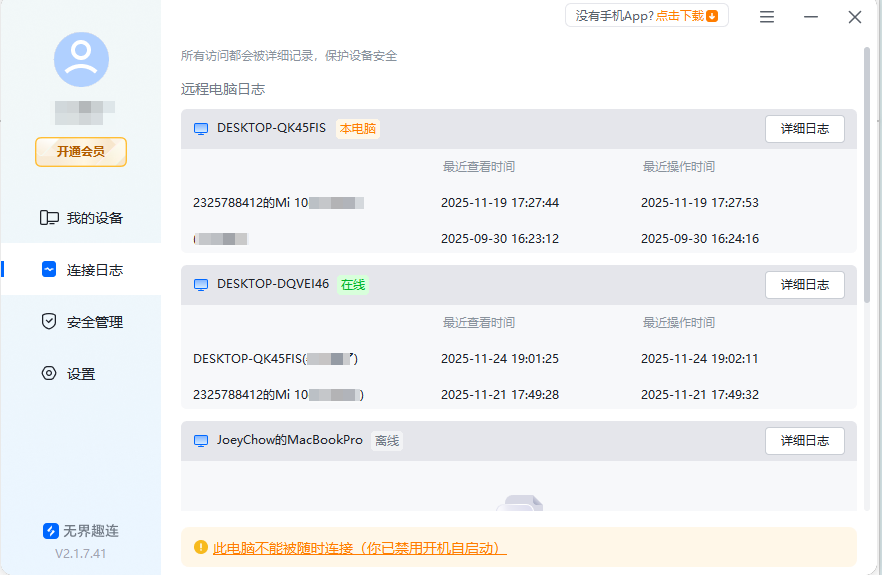
Task: Click the DESKTOP-QK45FIS entry under DESKTOP-DQVEI46
Action: (x=276, y=358)
